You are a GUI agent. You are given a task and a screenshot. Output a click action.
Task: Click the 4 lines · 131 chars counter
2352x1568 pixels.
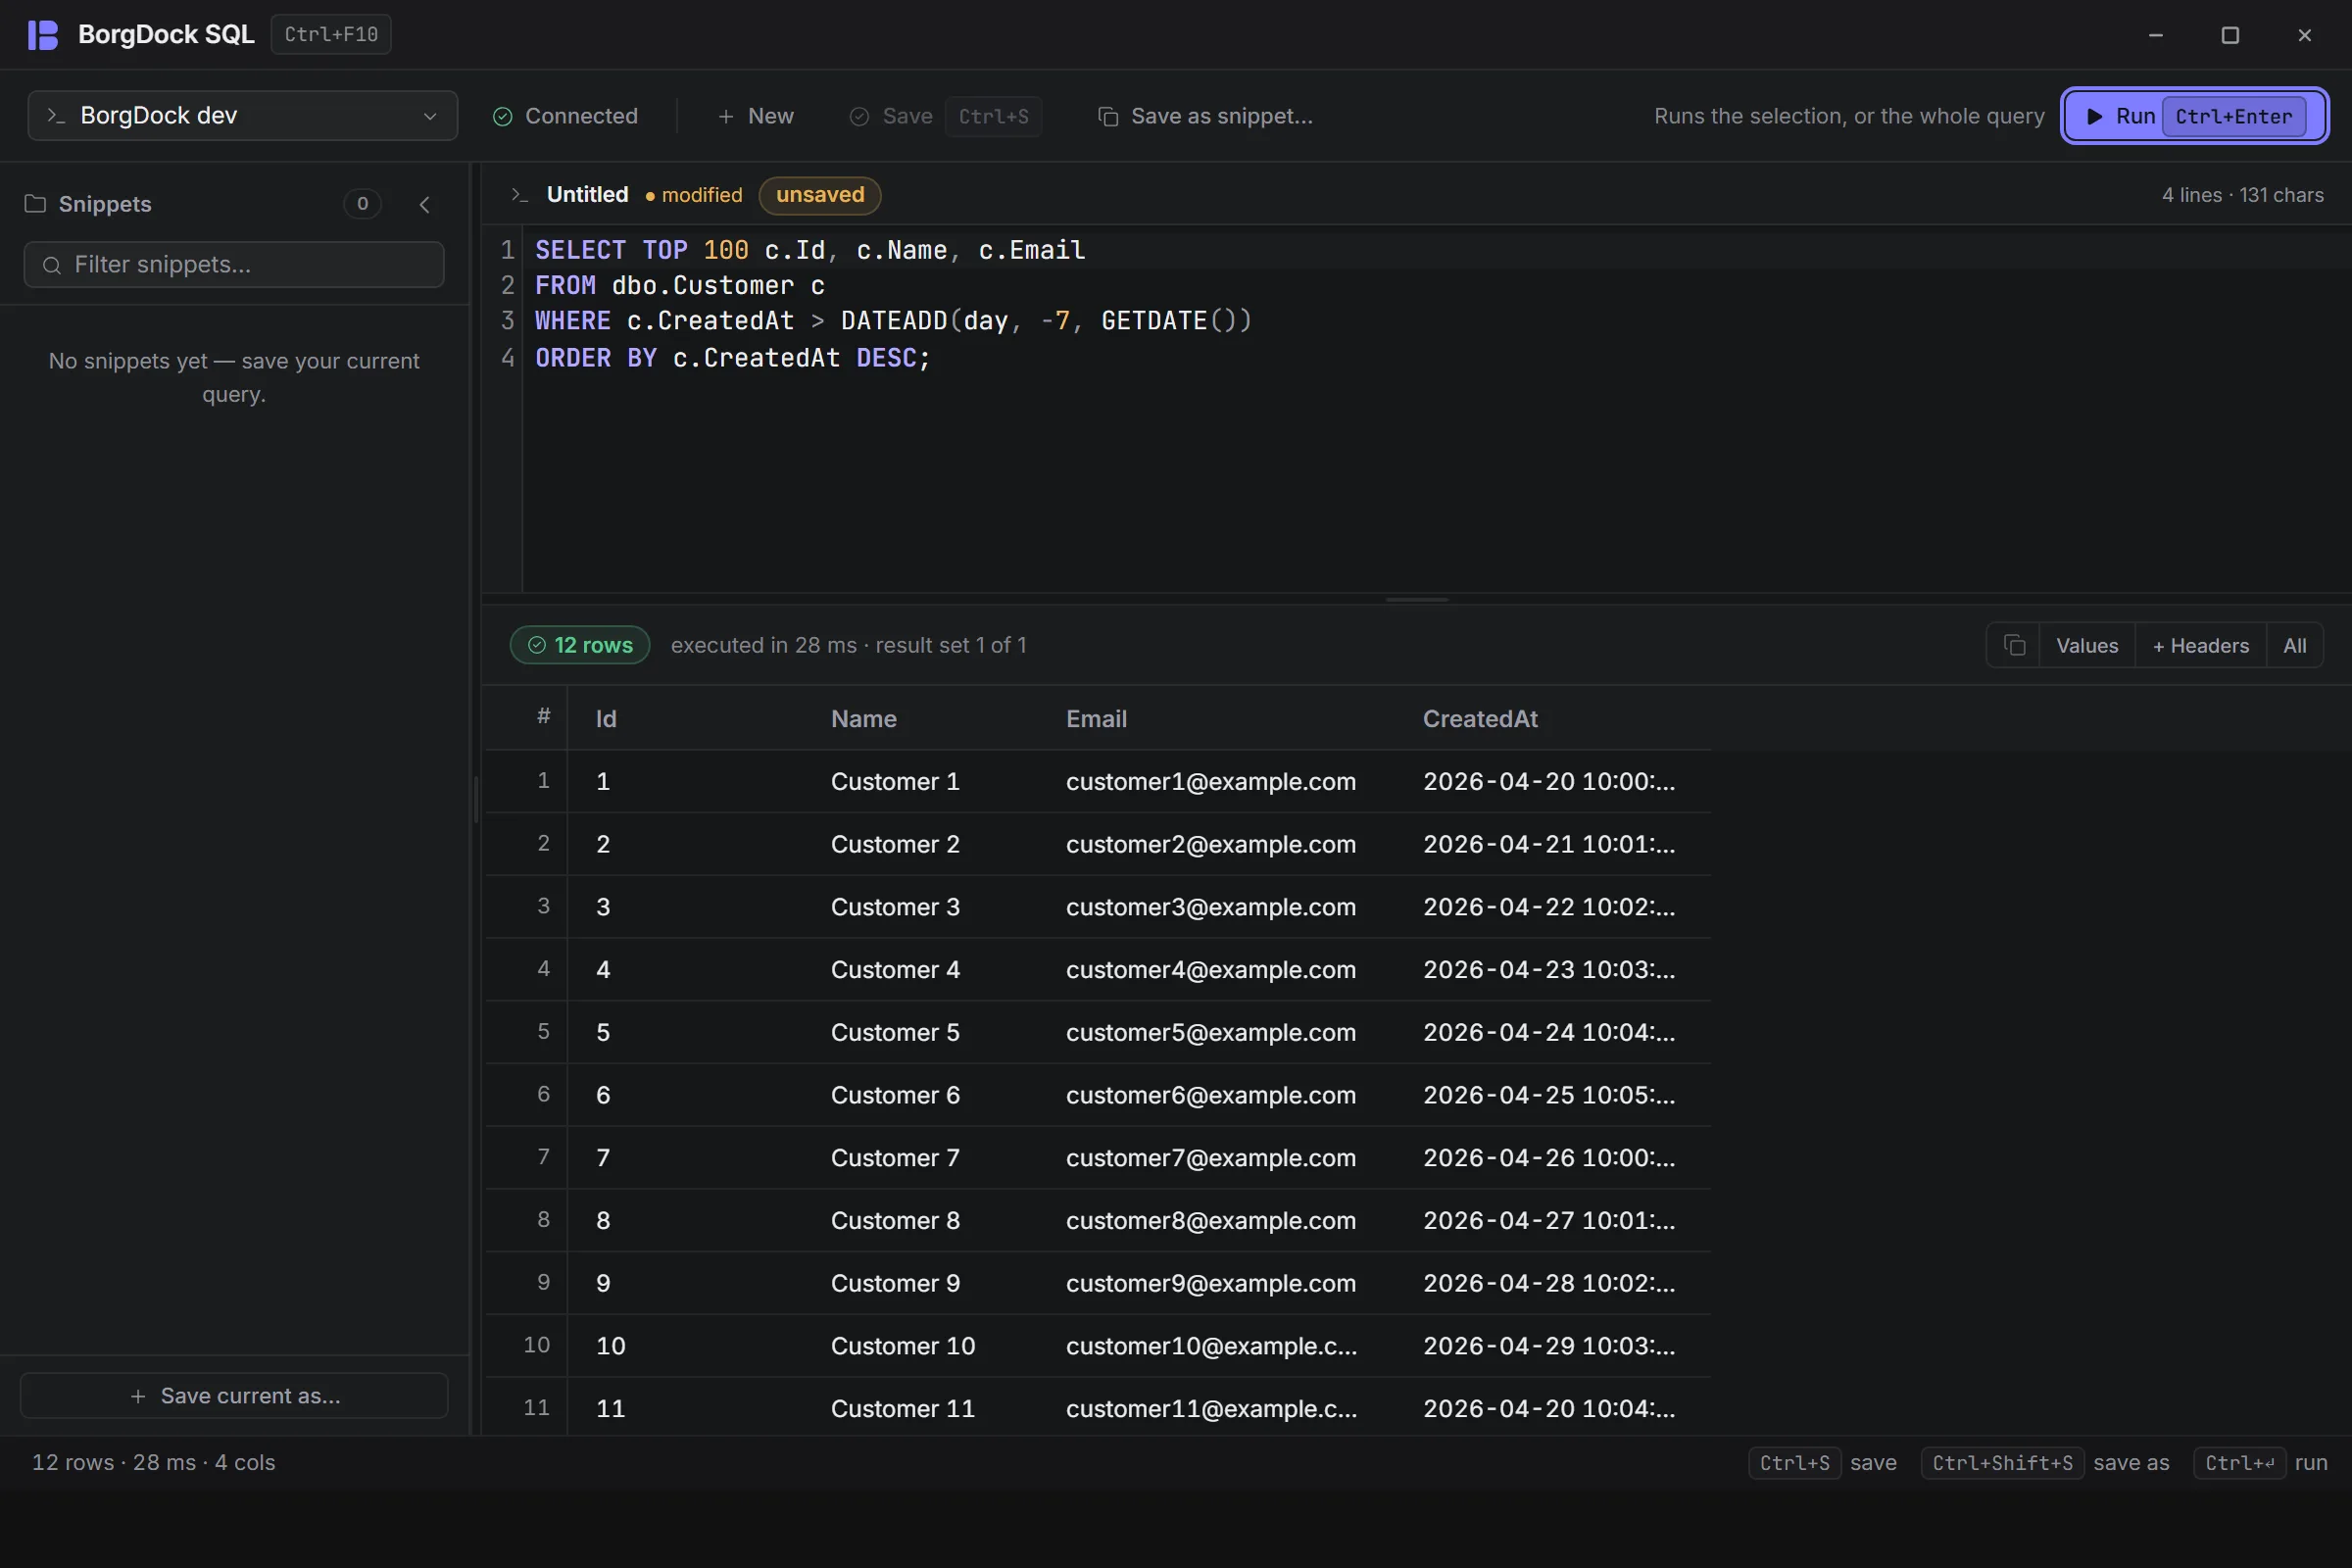2242,195
